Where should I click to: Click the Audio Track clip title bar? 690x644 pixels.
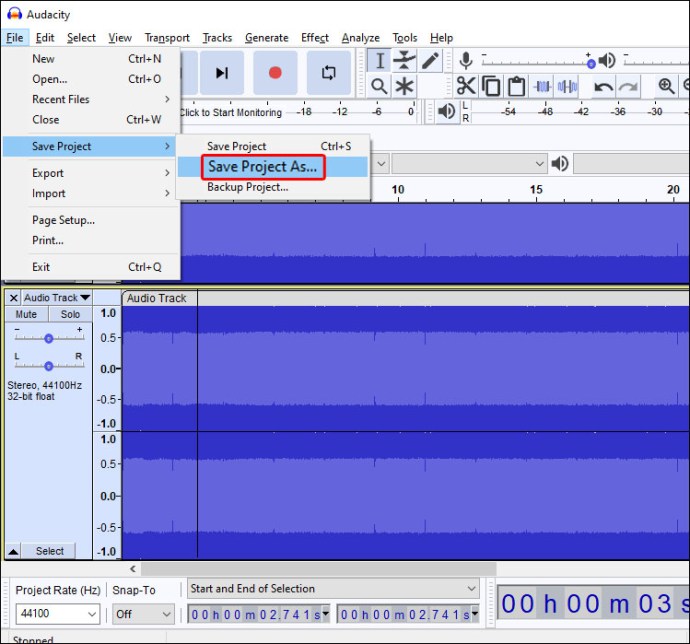point(405,298)
